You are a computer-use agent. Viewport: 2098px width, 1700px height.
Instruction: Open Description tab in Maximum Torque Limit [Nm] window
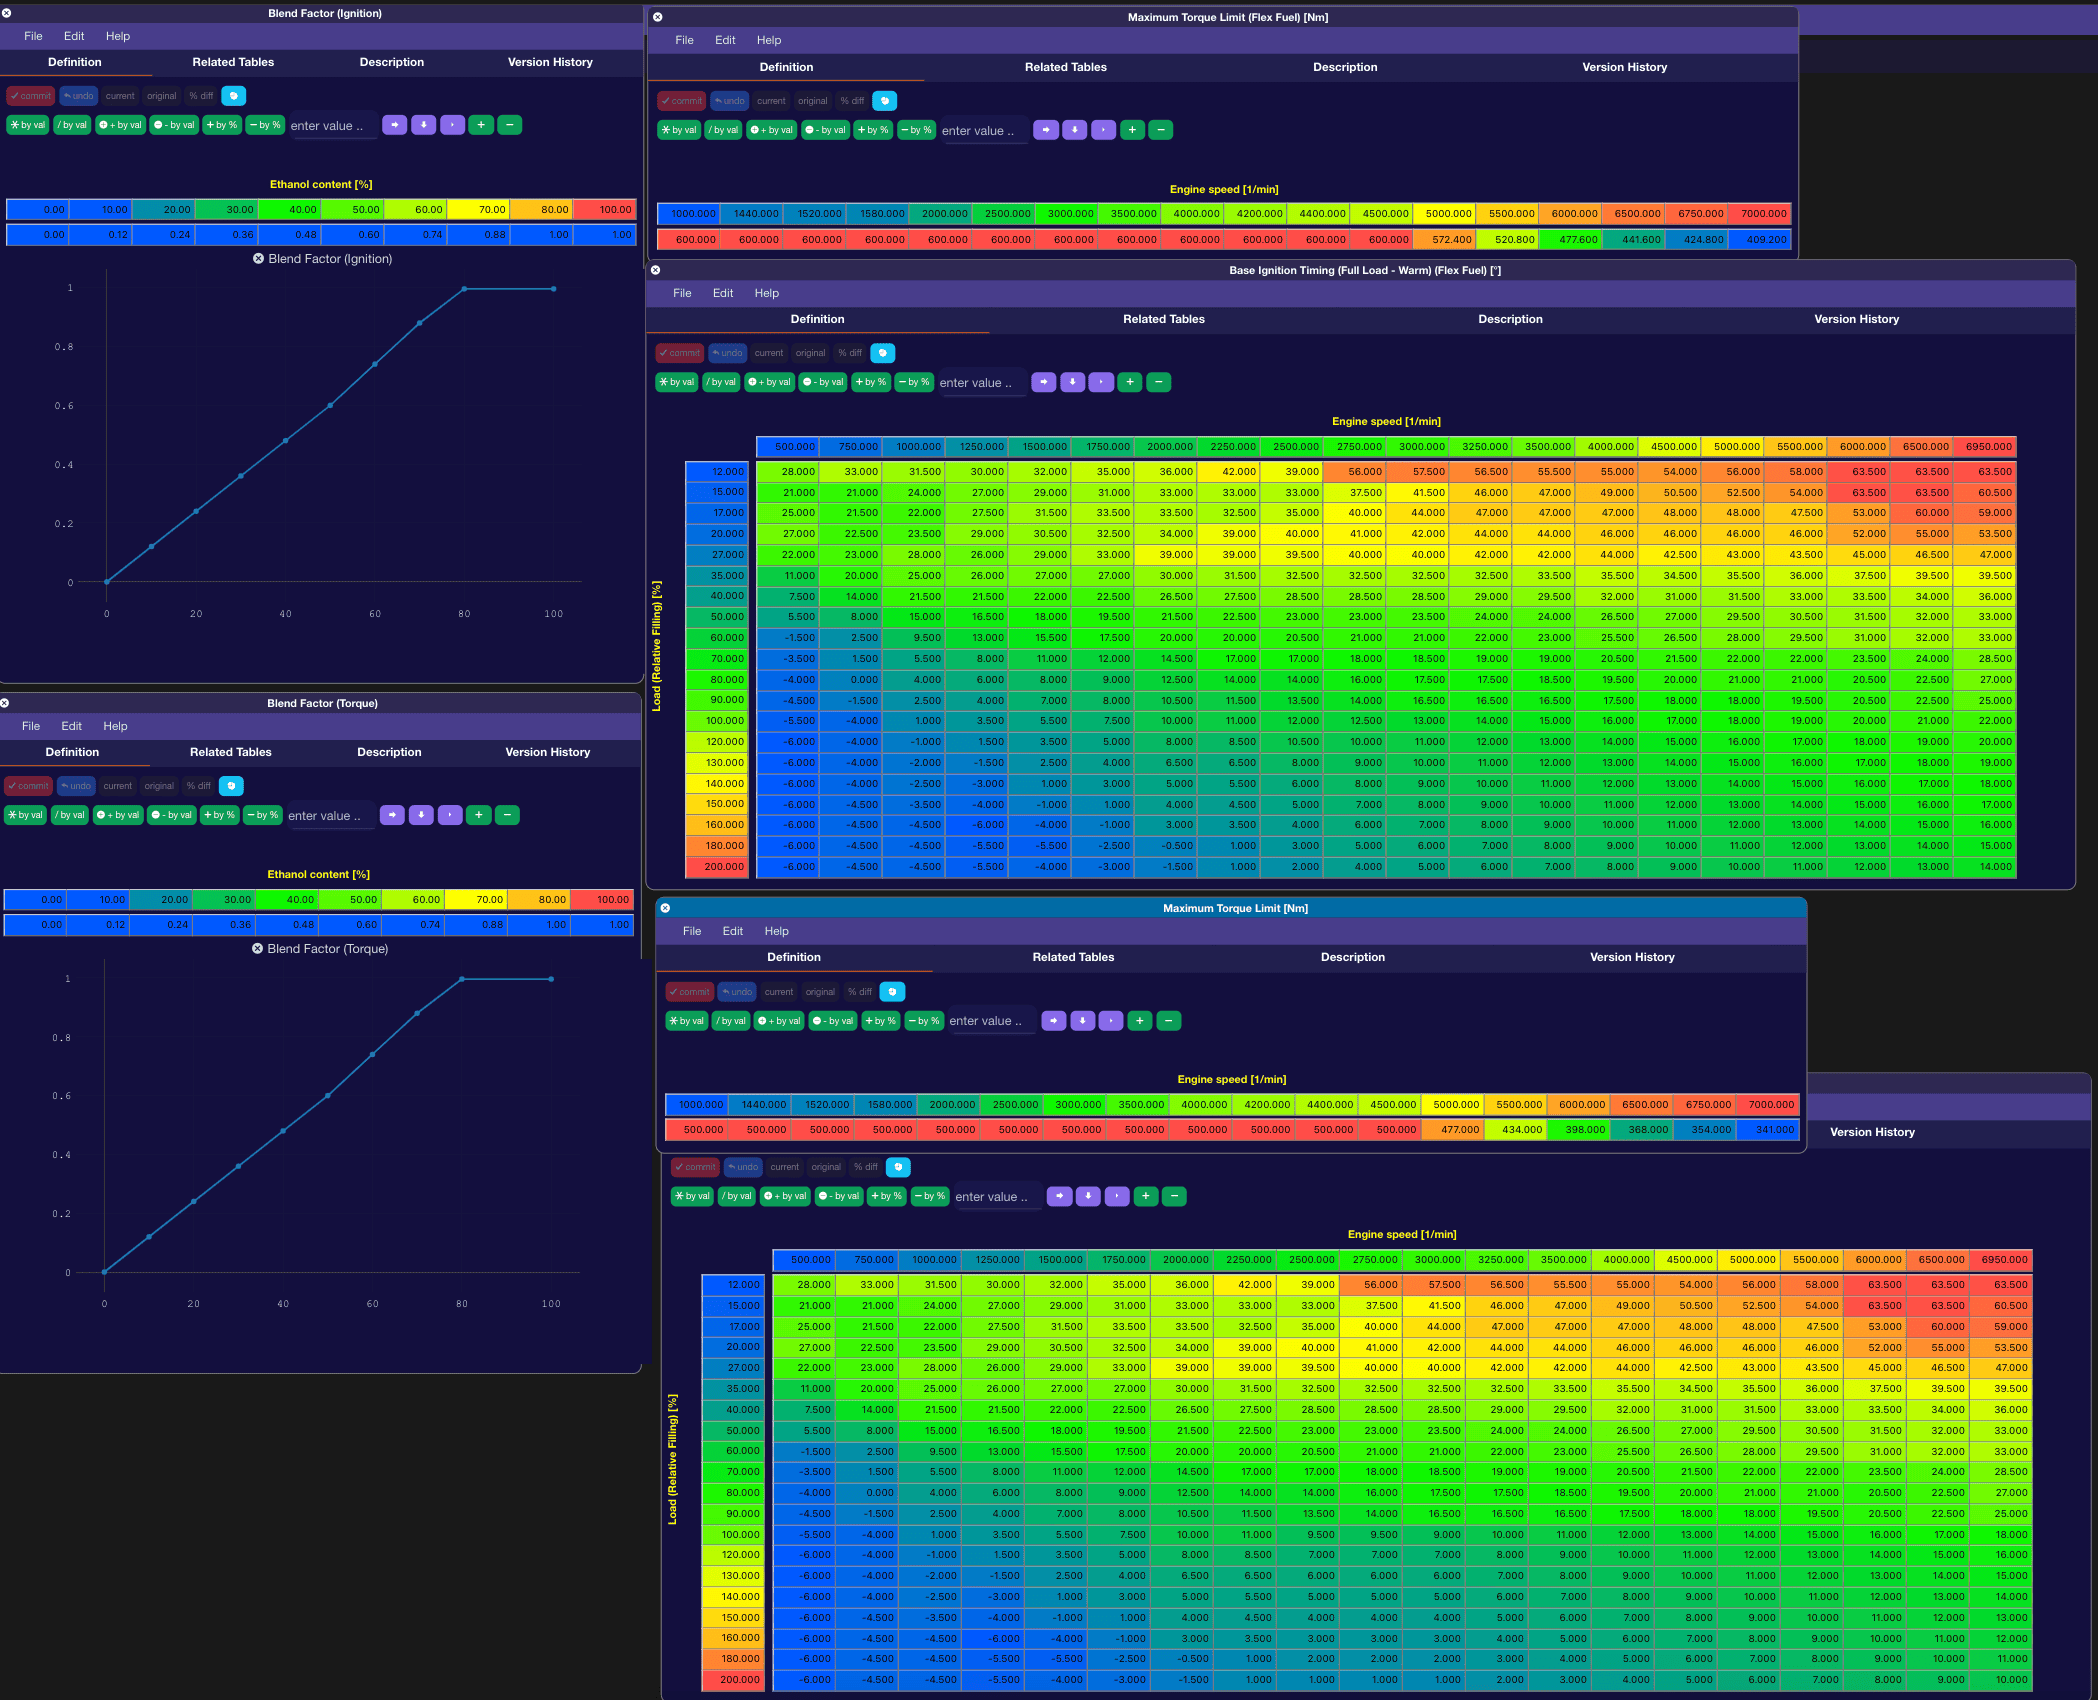point(1352,957)
